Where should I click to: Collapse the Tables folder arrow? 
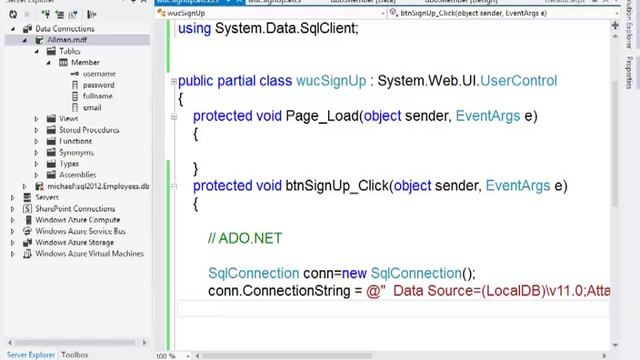click(x=37, y=51)
